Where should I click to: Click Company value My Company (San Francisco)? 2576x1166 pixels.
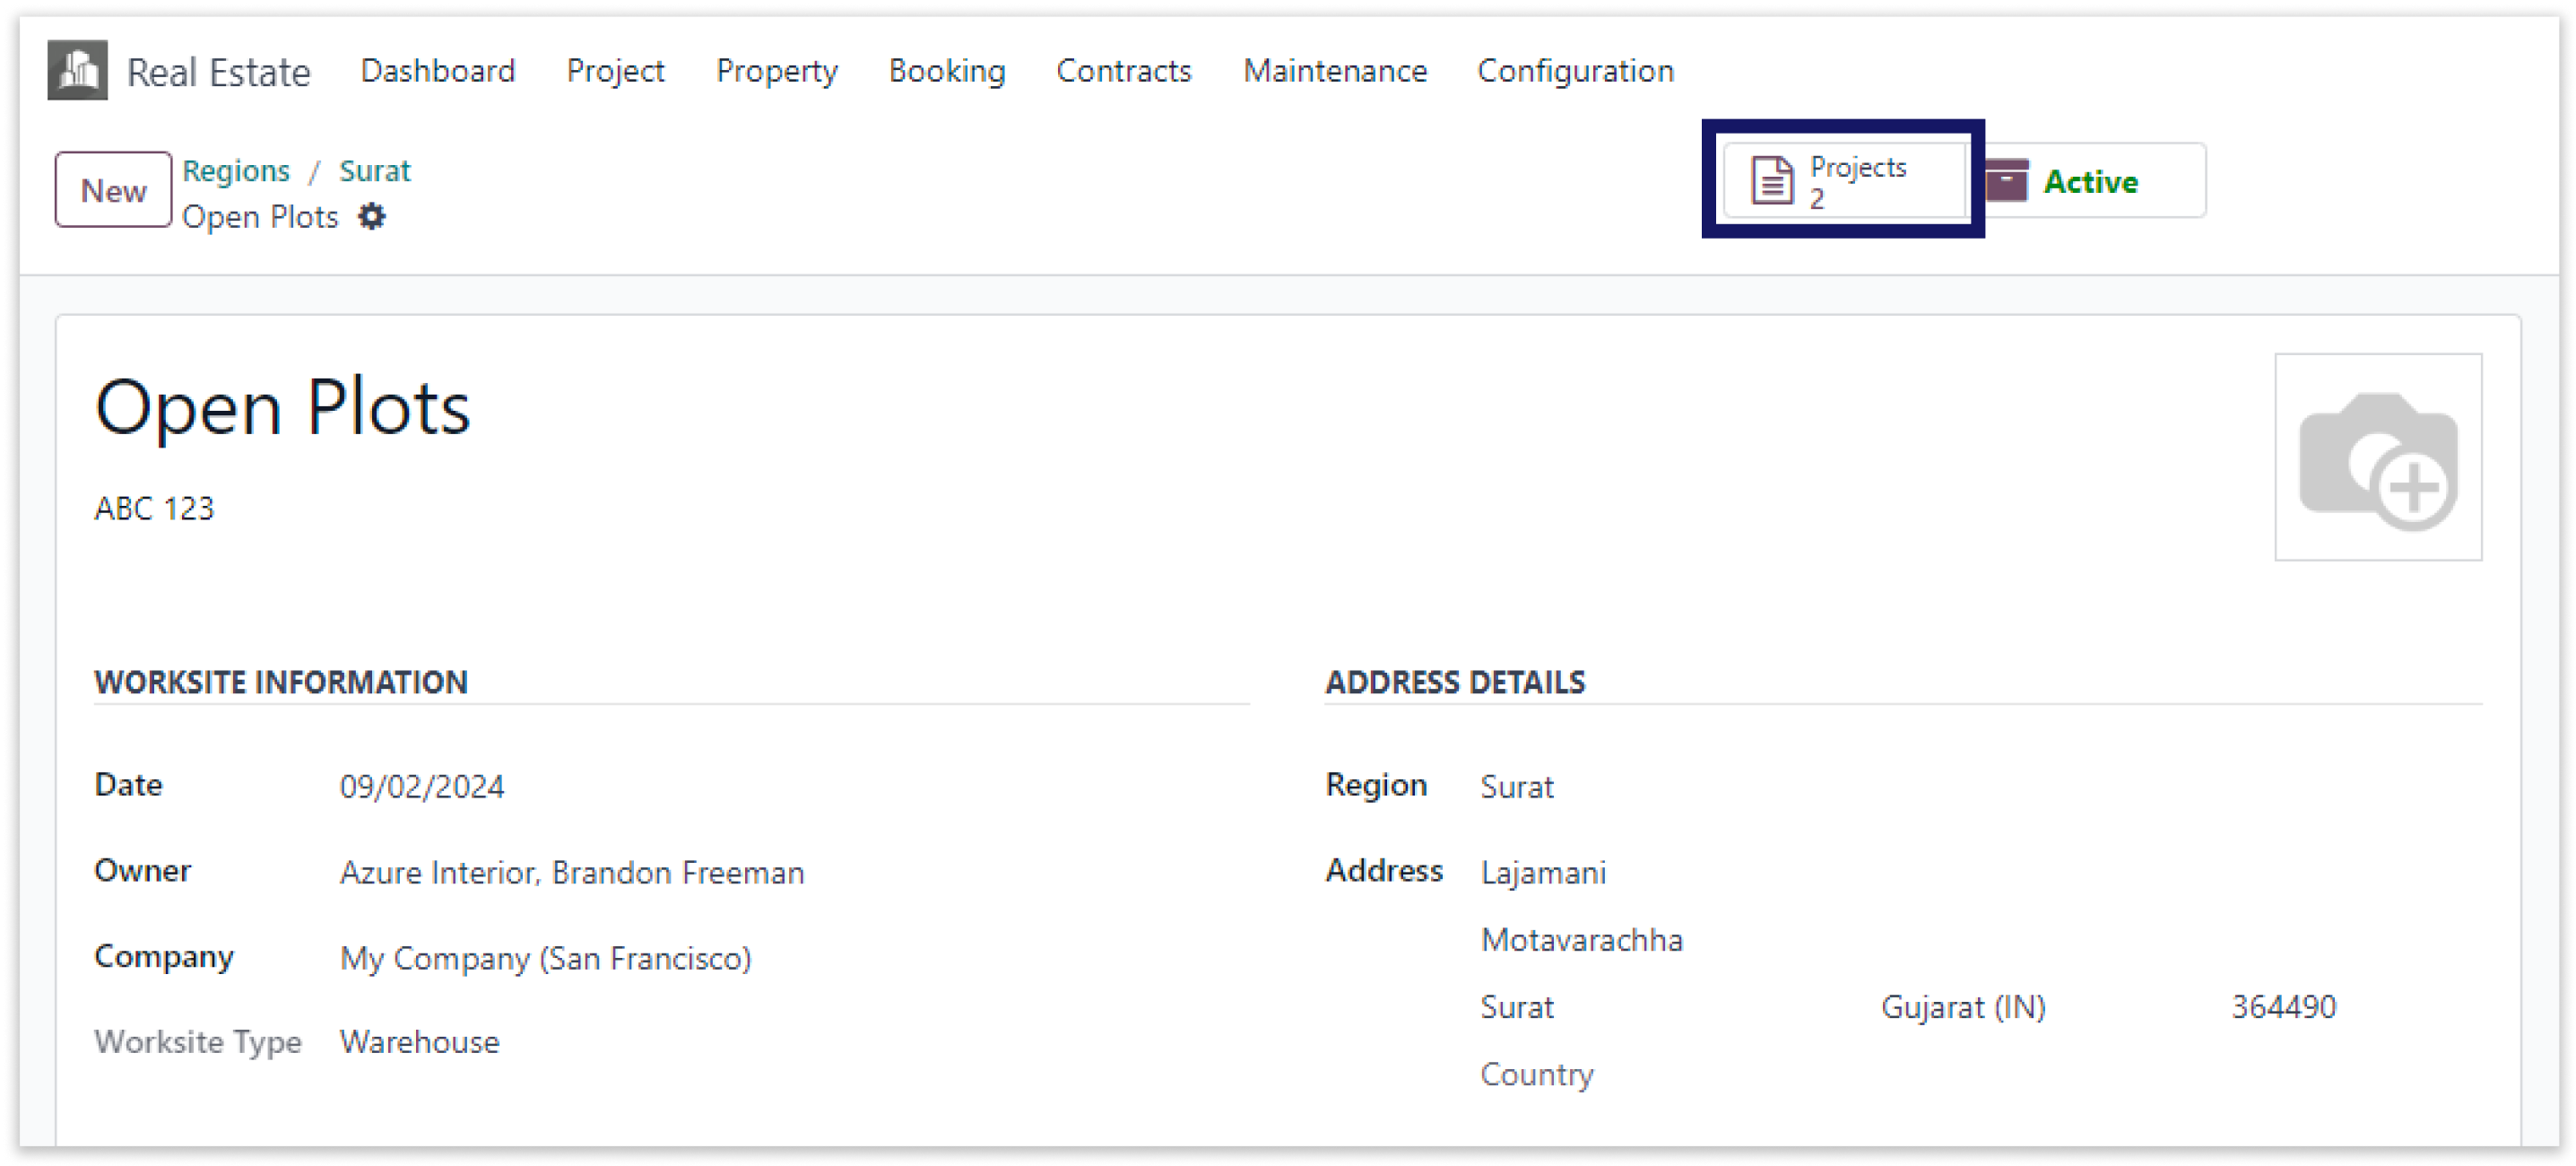546,958
